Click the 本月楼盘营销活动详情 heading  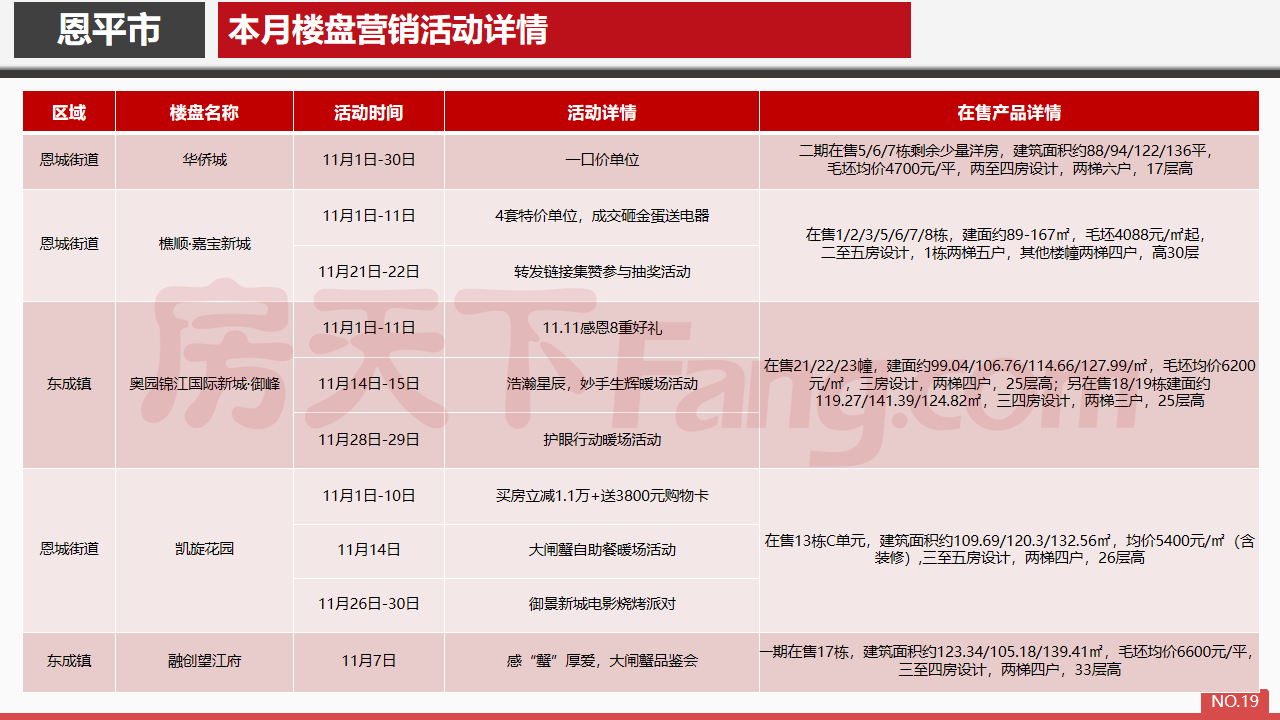click(x=388, y=30)
